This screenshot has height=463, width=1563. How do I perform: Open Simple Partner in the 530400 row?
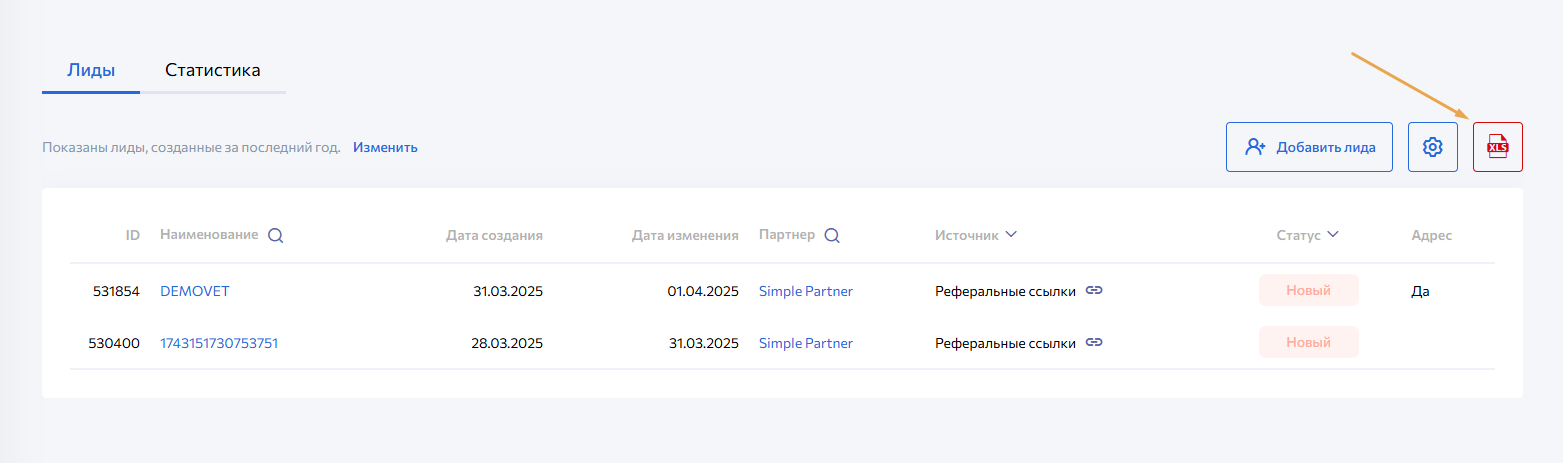(x=806, y=343)
